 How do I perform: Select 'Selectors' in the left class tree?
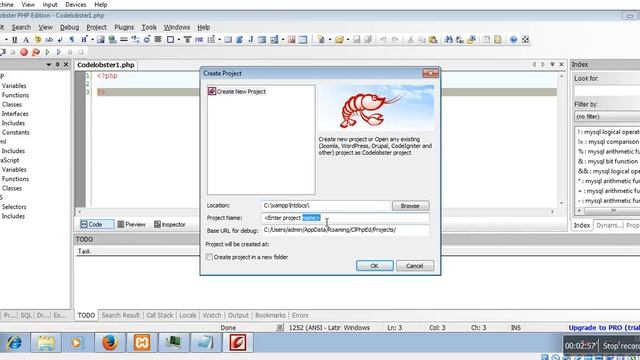click(x=14, y=207)
